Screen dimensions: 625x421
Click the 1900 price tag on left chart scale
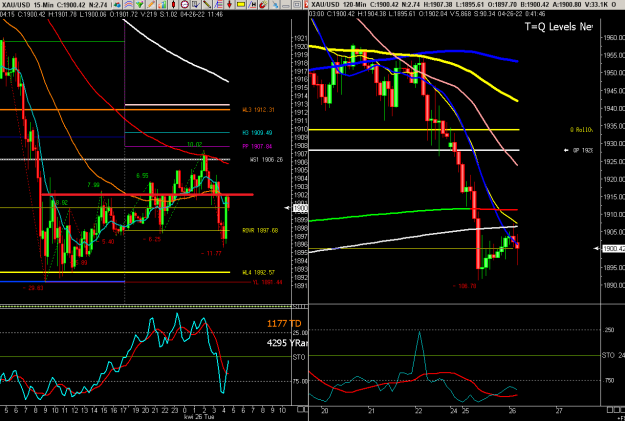[x=301, y=208]
